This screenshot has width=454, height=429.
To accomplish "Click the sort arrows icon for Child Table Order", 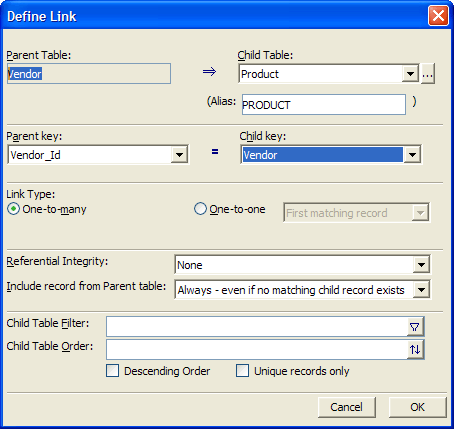I will point(415,350).
